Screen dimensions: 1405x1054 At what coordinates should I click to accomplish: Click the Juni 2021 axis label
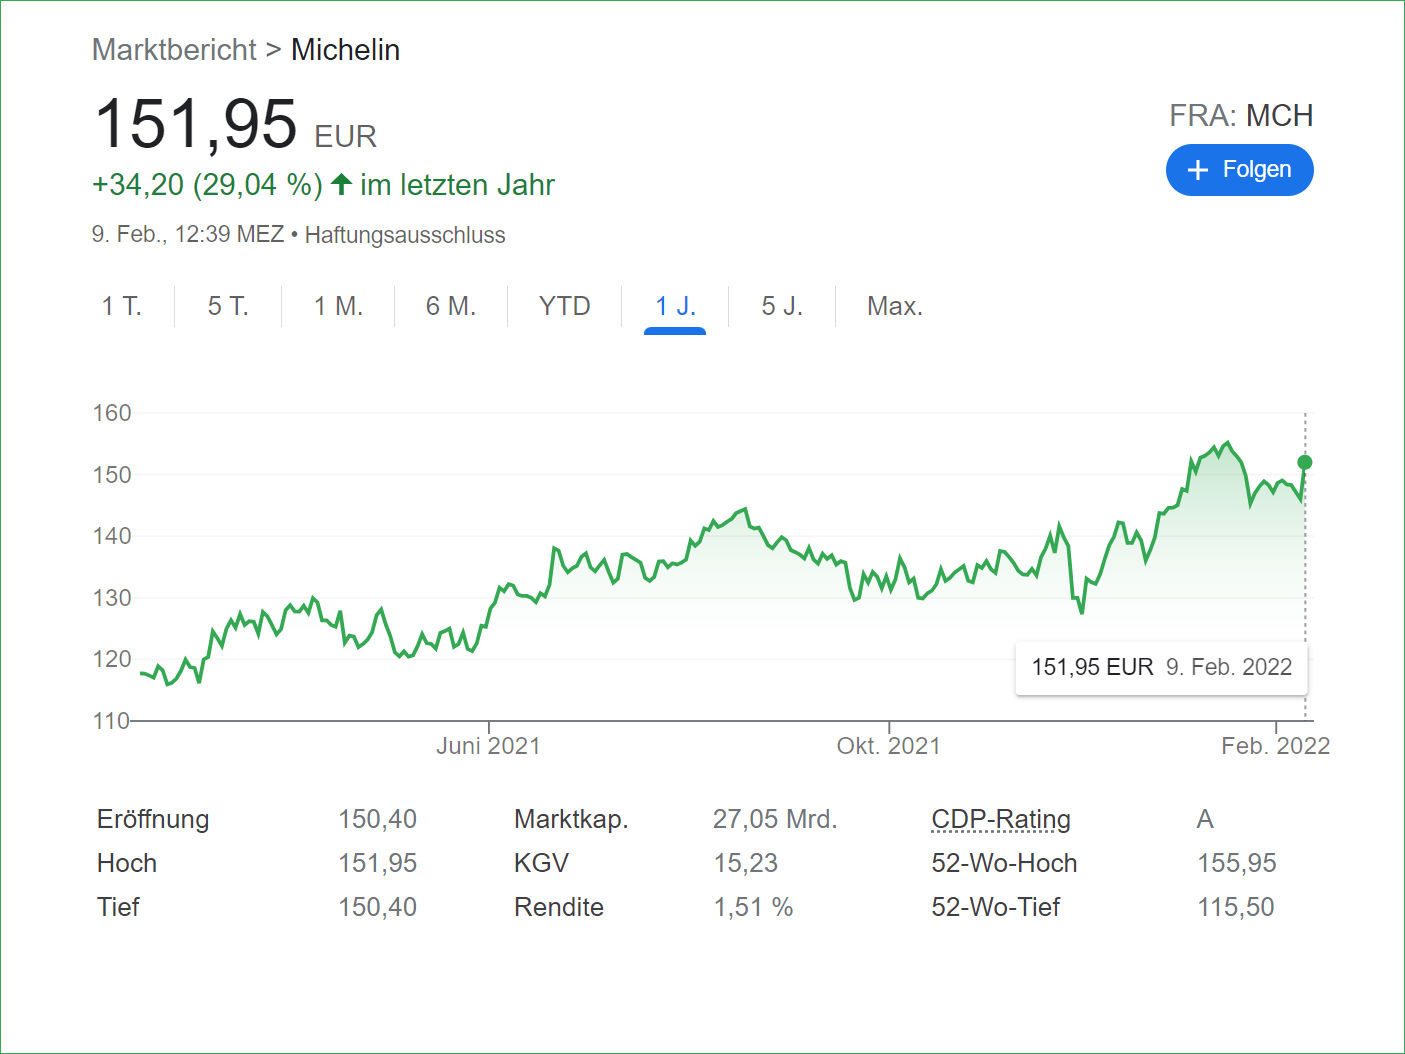click(x=488, y=746)
